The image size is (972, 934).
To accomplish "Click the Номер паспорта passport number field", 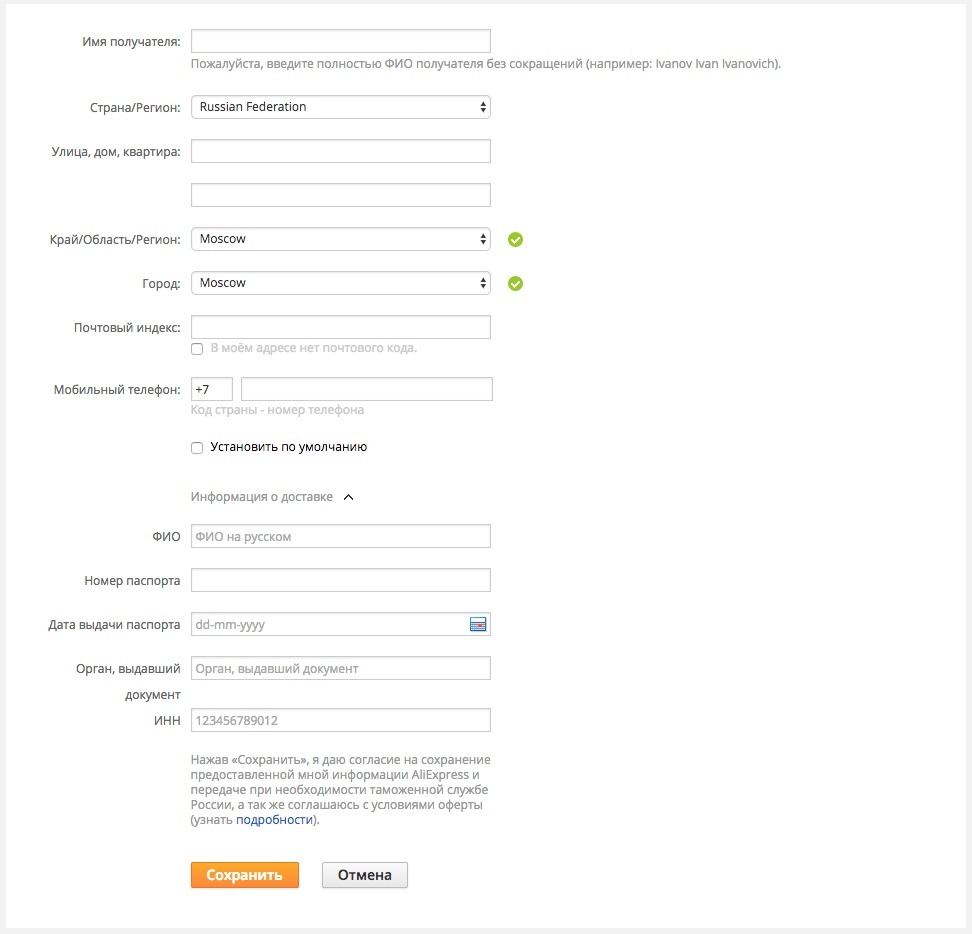I will pyautogui.click(x=340, y=580).
